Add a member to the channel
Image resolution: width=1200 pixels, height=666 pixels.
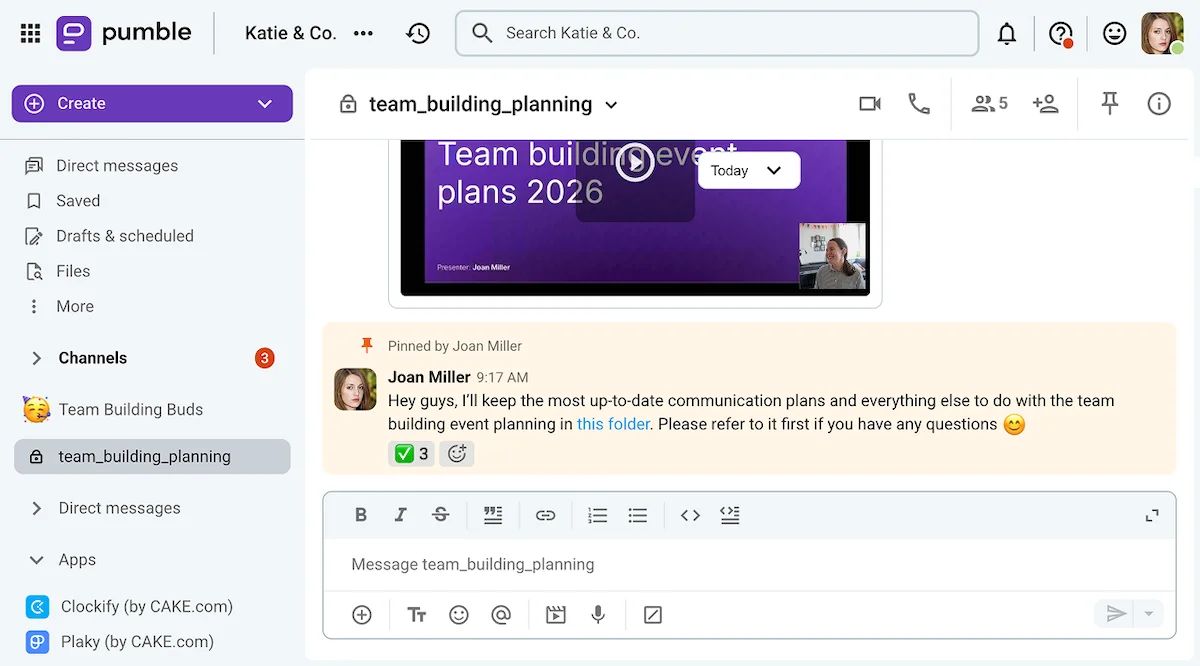pos(1045,104)
